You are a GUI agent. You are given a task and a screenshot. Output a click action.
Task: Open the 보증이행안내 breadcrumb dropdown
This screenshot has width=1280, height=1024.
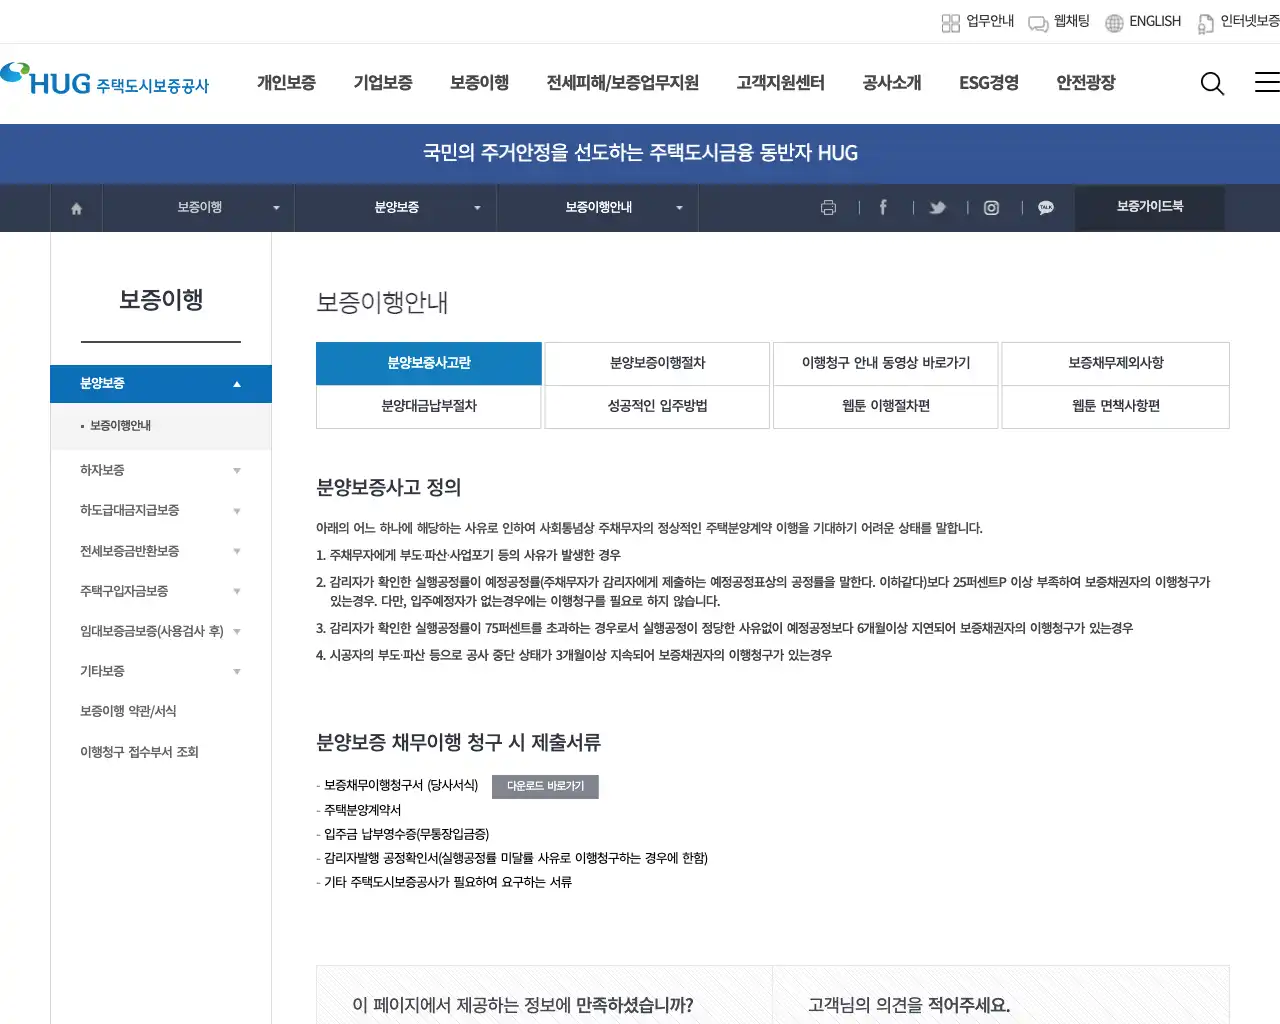coord(597,208)
